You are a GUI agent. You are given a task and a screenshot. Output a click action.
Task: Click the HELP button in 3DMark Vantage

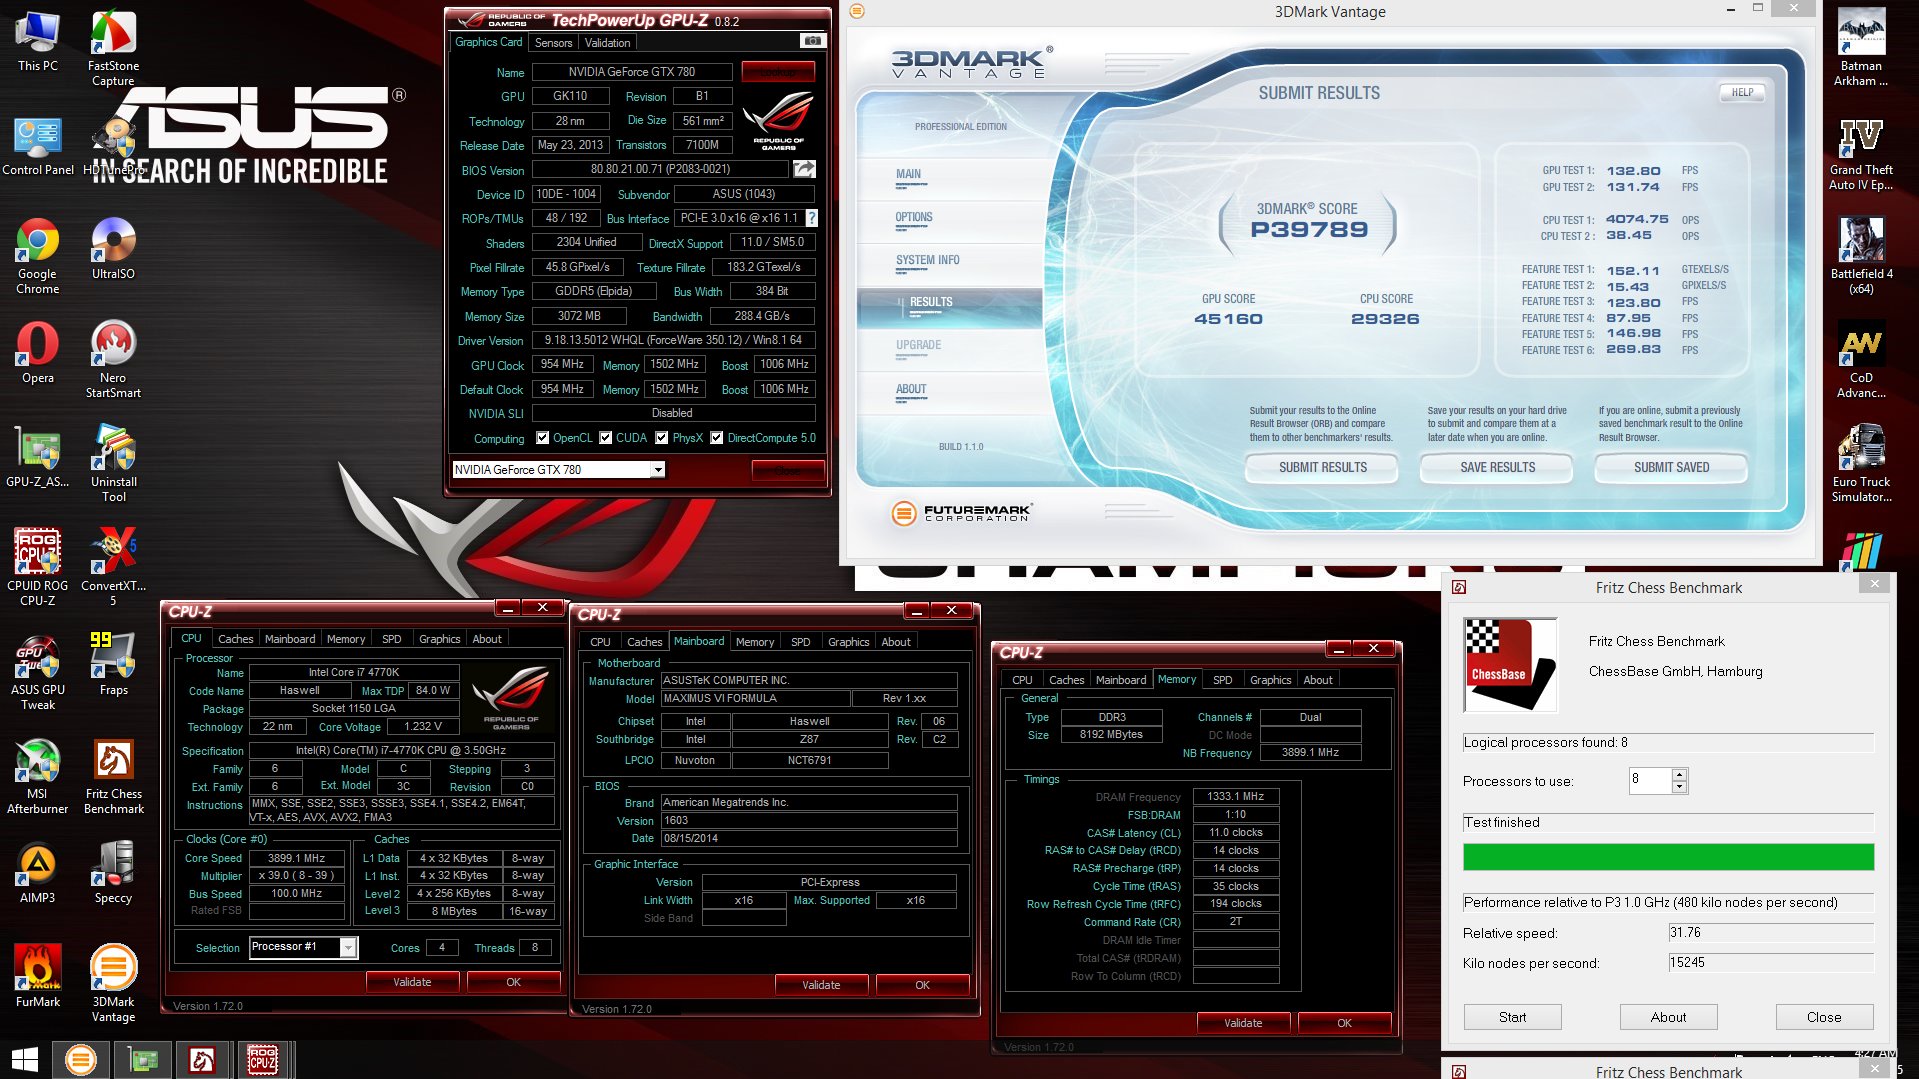[1742, 92]
